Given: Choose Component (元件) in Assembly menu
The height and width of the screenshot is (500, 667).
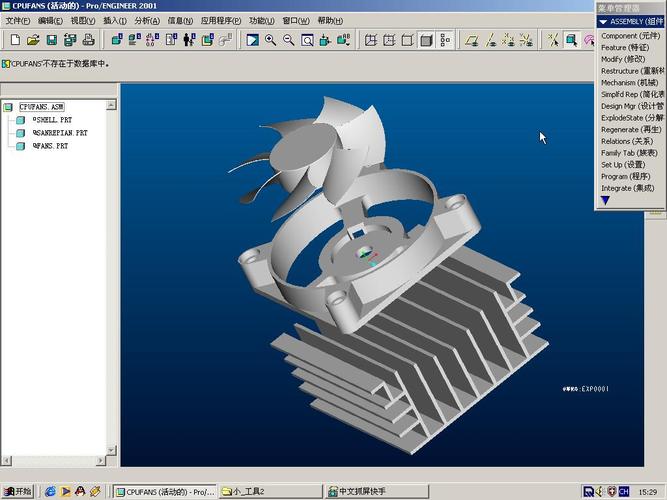Looking at the screenshot, I should pyautogui.click(x=630, y=36).
